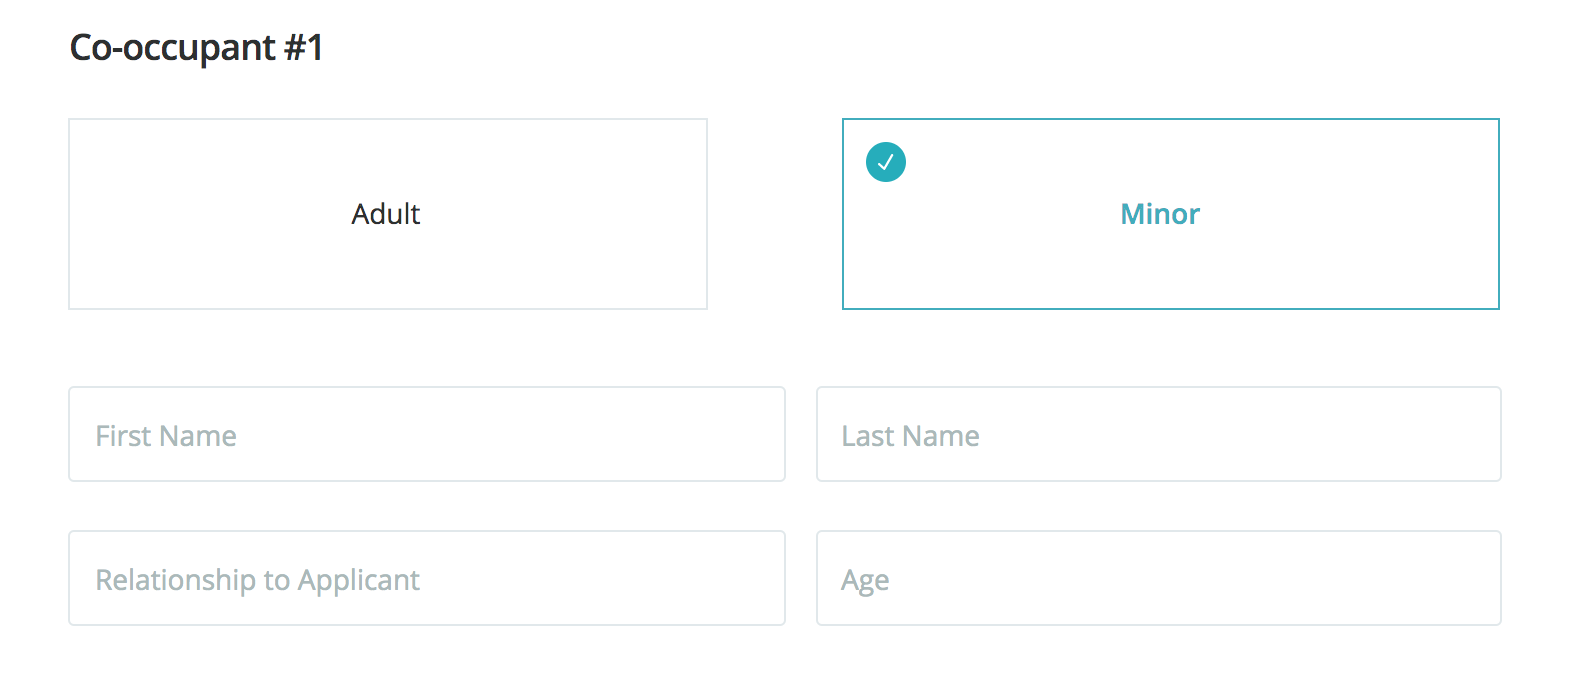This screenshot has height=678, width=1578.
Task: Click the teal Minor label text
Action: pos(1160,214)
